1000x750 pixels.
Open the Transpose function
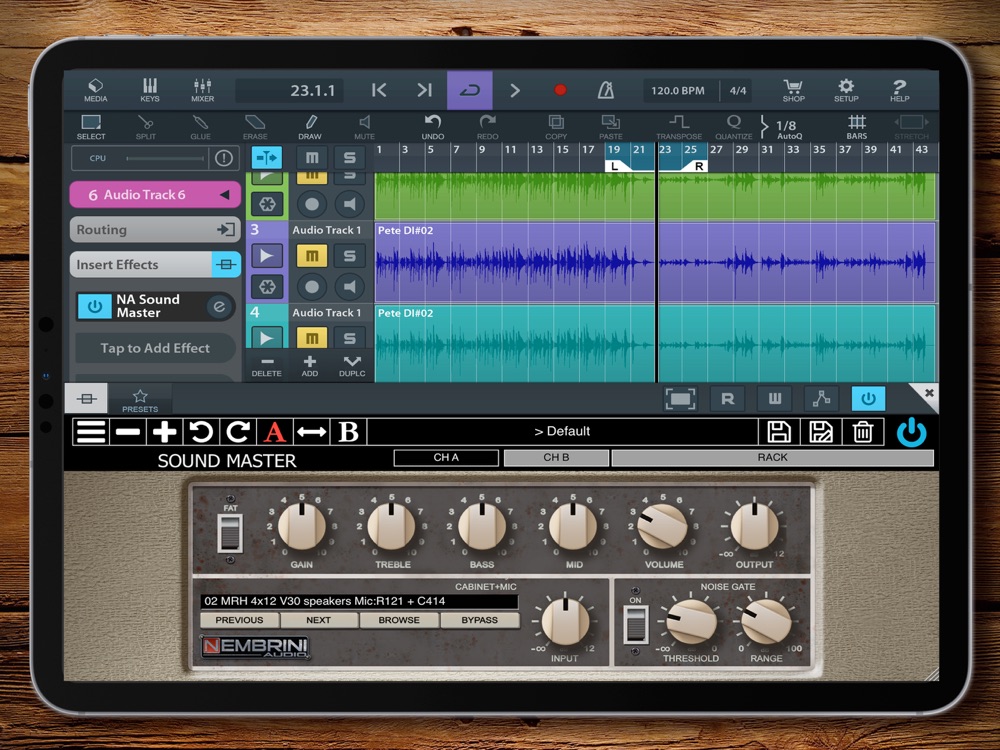tap(679, 127)
